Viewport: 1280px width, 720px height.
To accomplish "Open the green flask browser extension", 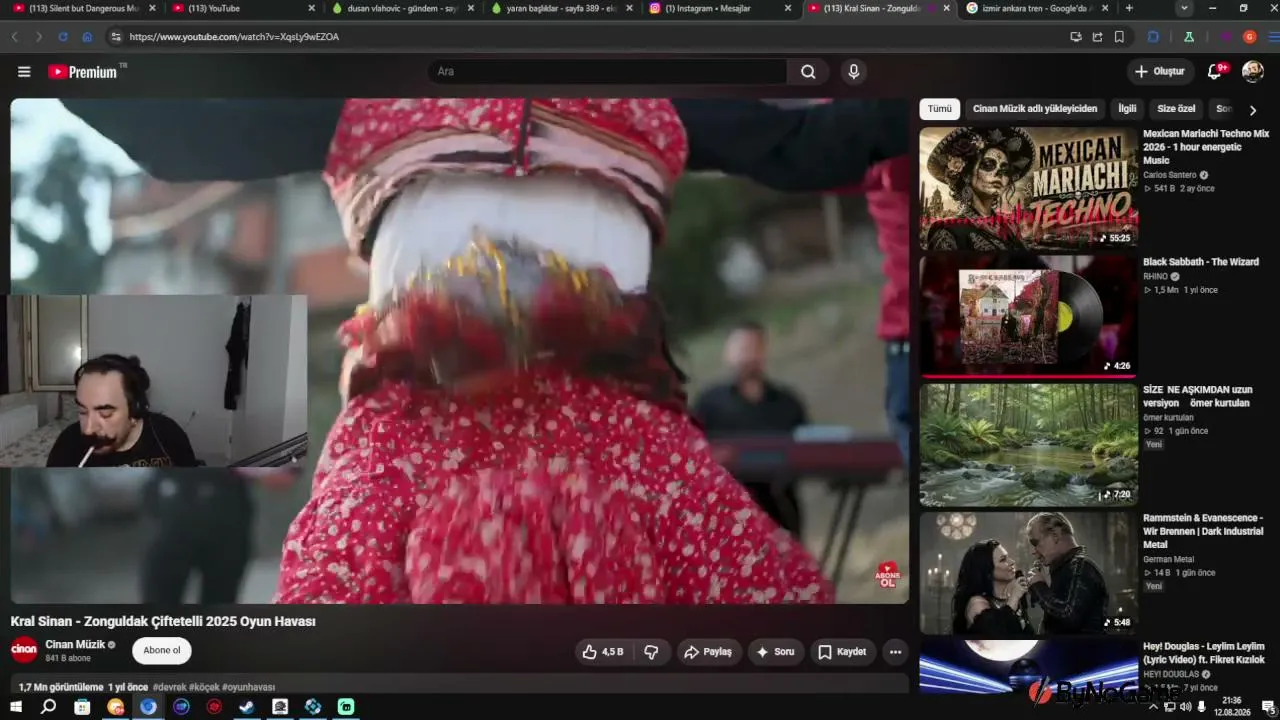I will coord(1189,37).
